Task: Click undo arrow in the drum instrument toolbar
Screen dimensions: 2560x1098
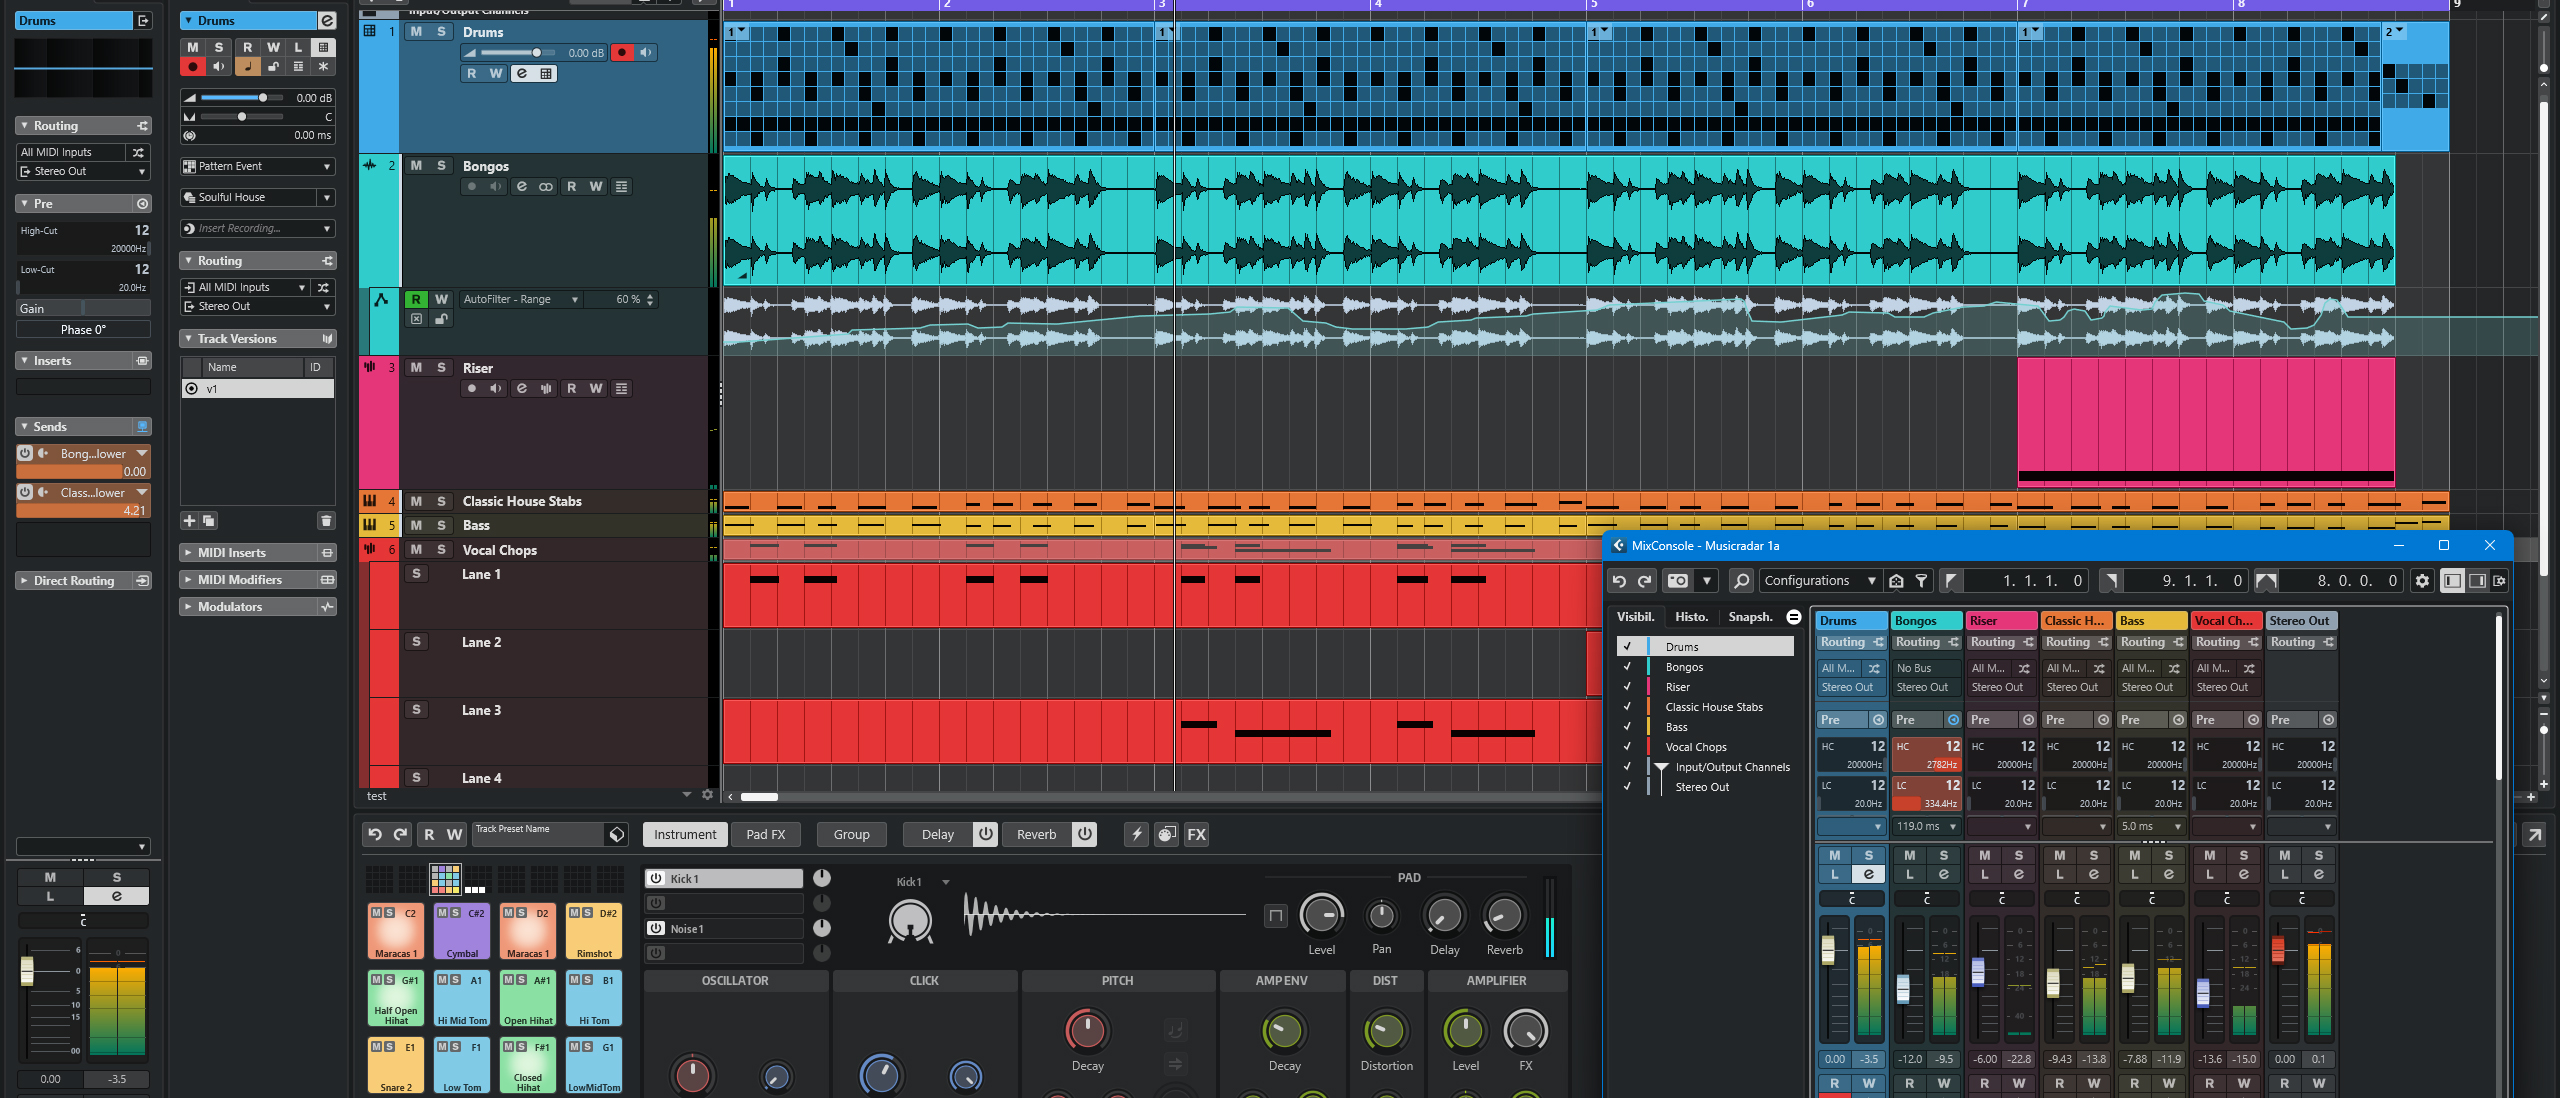Action: point(375,834)
